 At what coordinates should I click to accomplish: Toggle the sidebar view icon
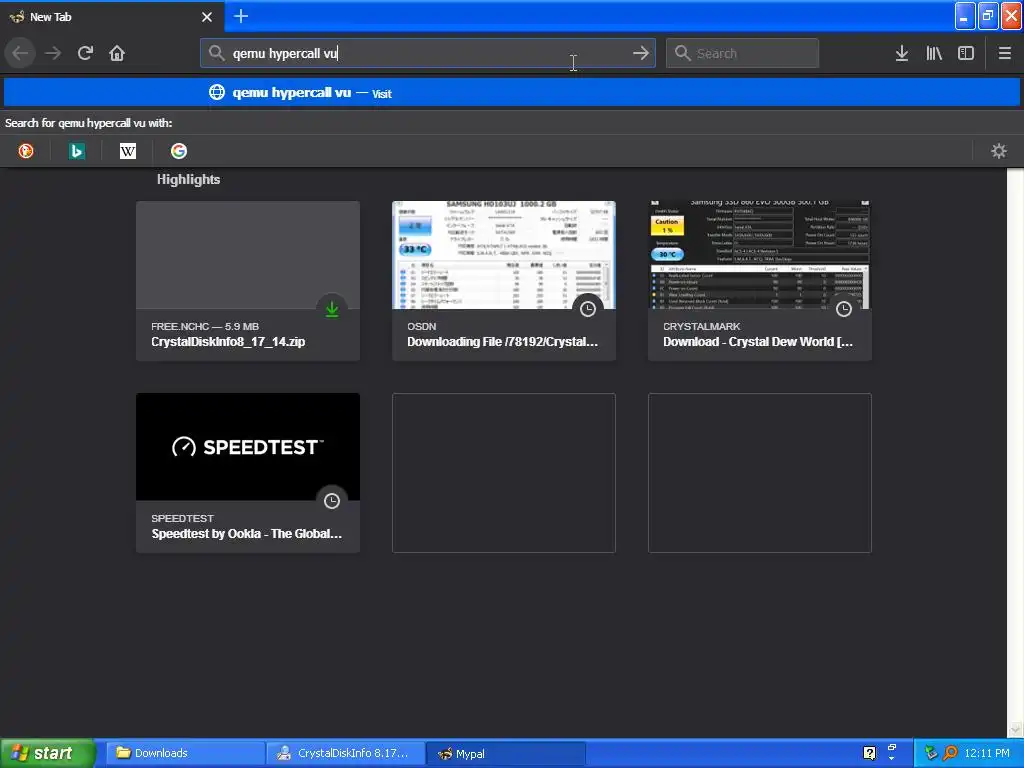coord(966,54)
